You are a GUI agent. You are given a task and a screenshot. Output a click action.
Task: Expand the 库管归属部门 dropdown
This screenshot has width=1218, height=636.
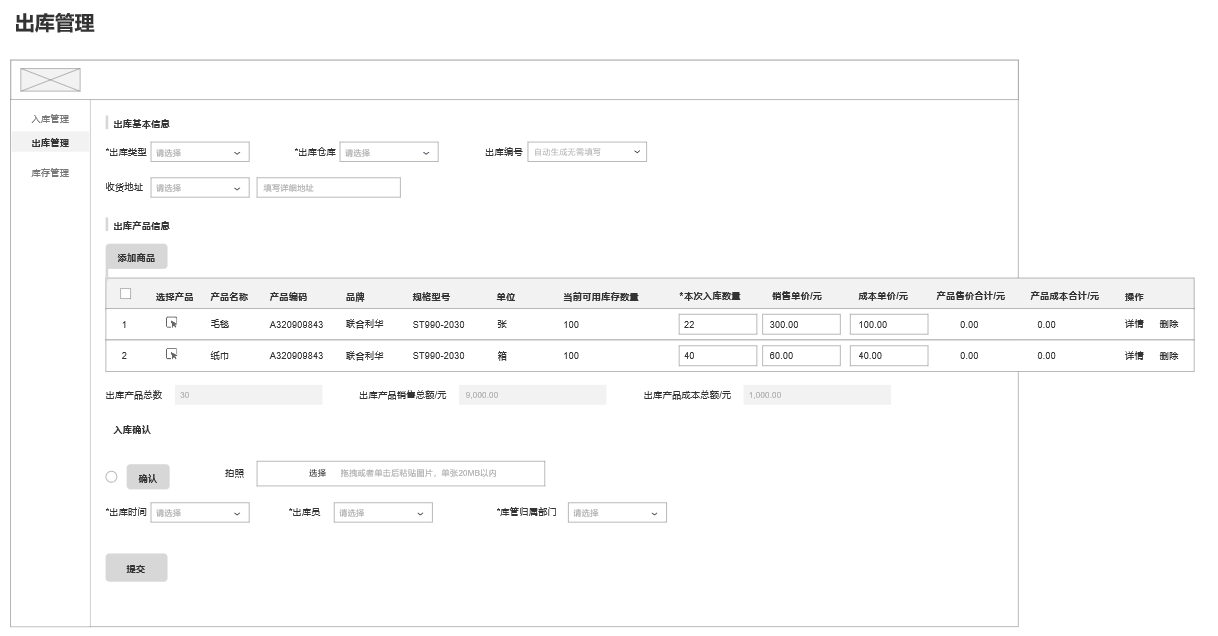[x=617, y=512]
